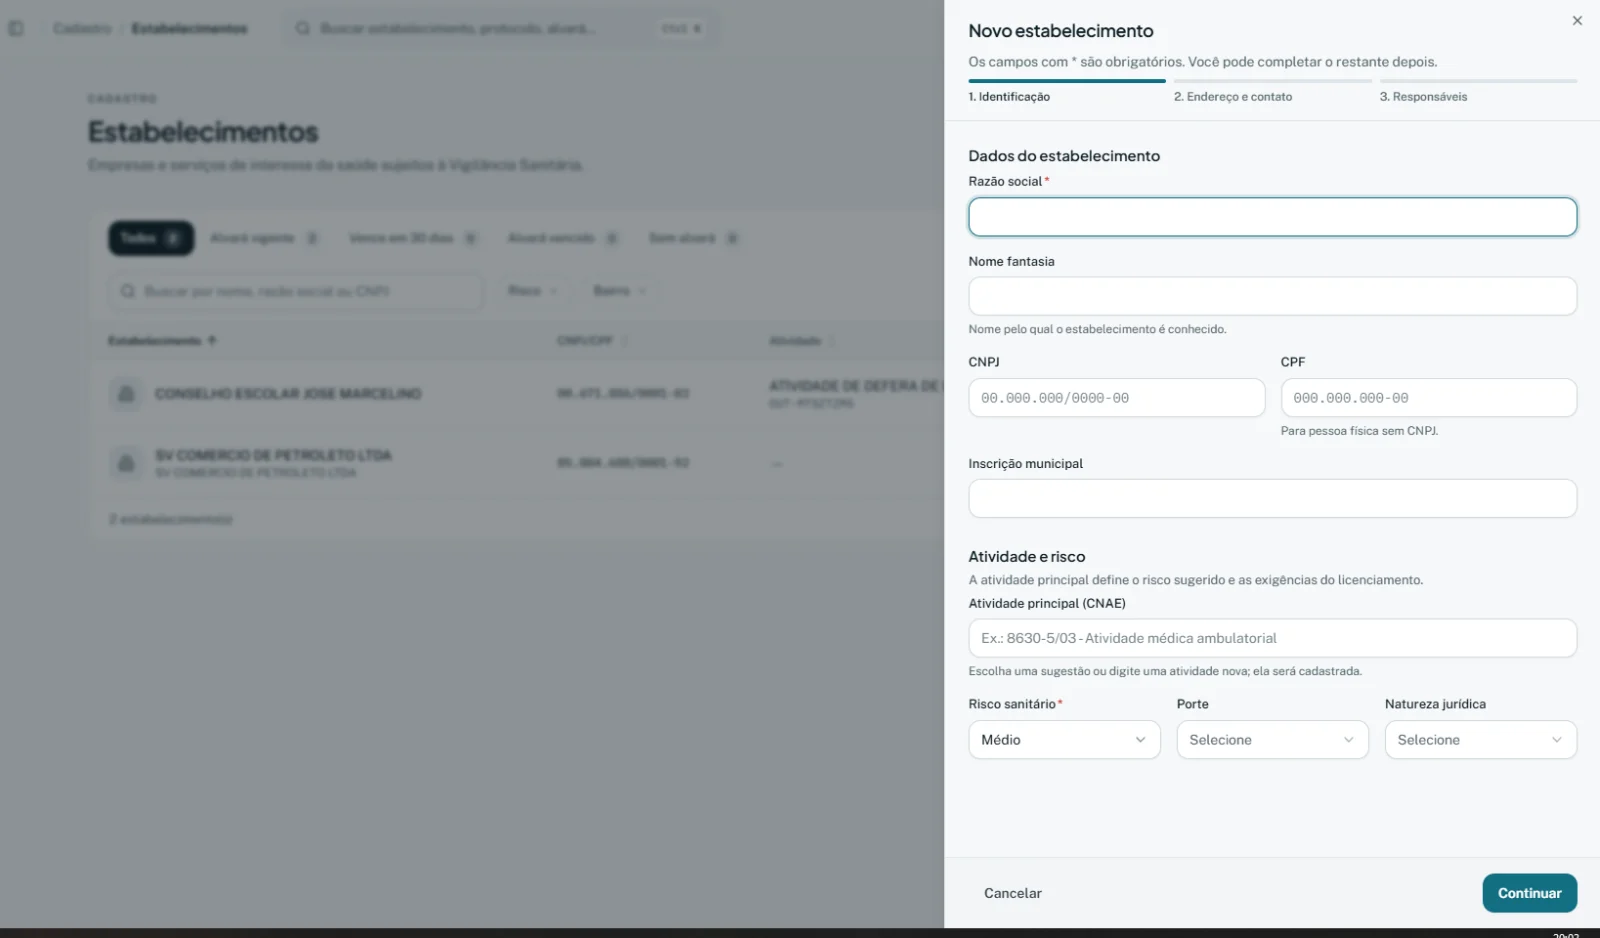The height and width of the screenshot is (938, 1600).
Task: Click the Continuar button
Action: (1529, 893)
